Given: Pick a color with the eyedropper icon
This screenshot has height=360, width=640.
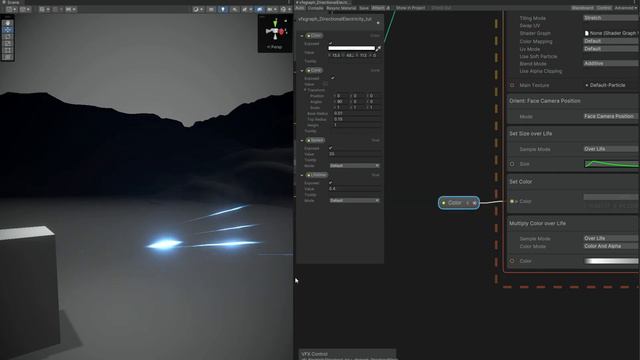Looking at the screenshot, I should (378, 49).
